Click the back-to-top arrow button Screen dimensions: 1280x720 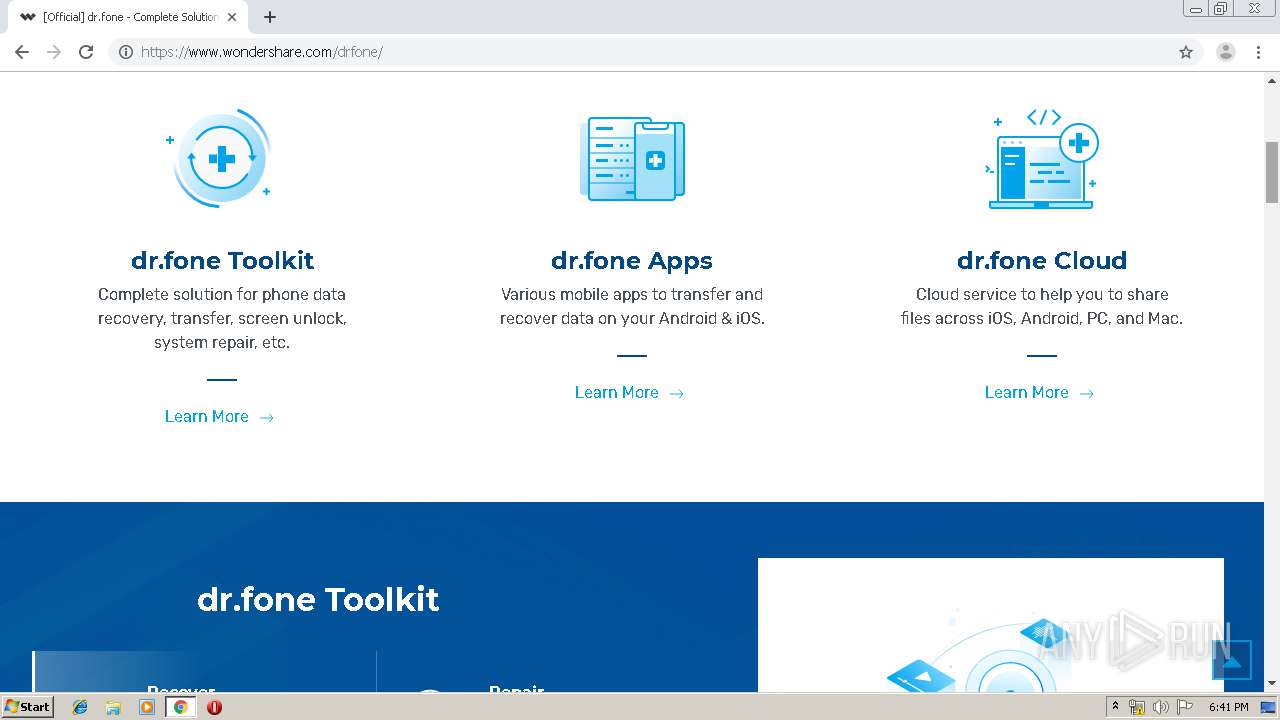click(x=1231, y=660)
